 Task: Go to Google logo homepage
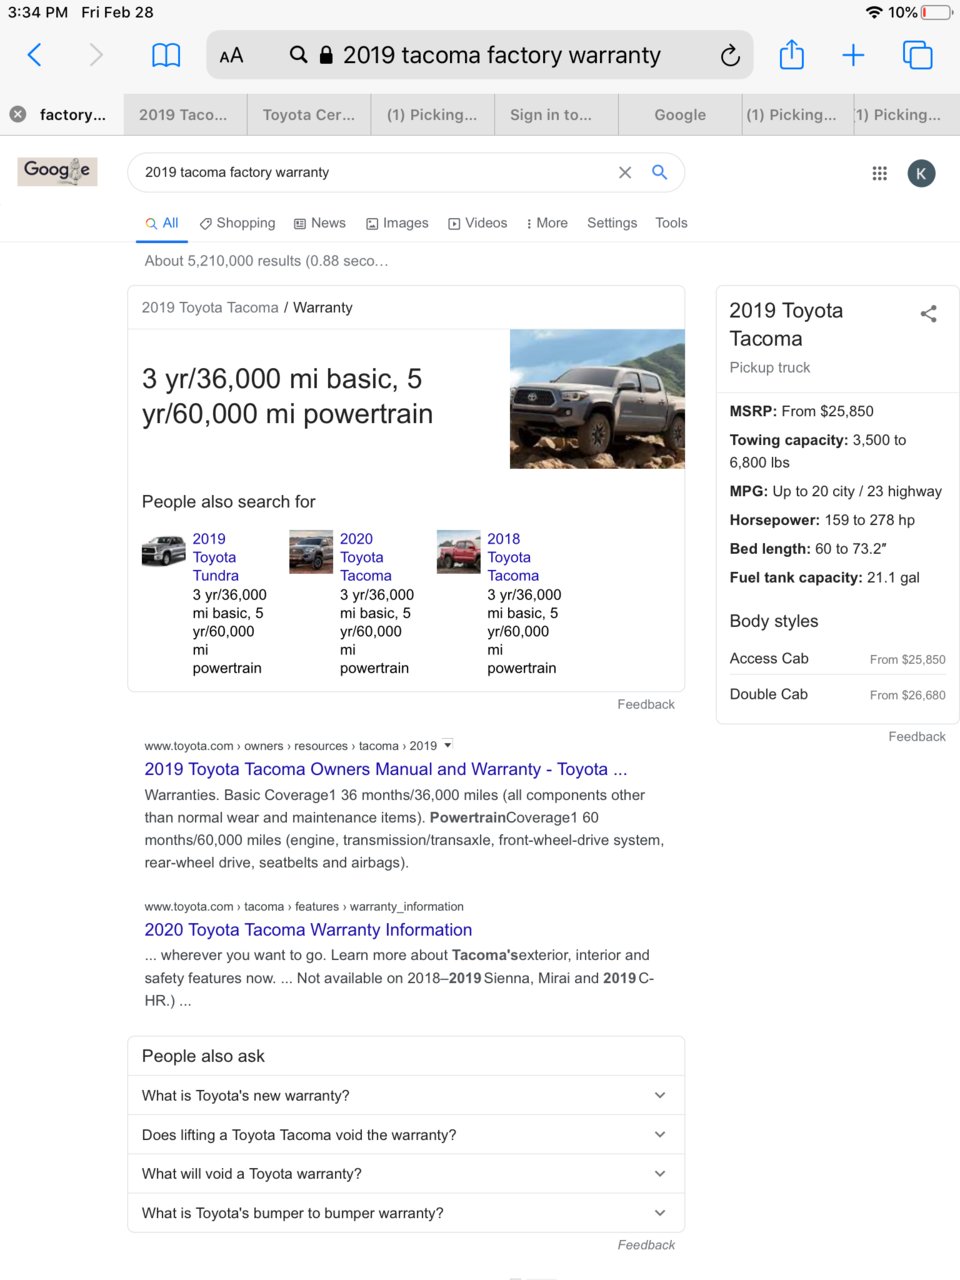click(x=57, y=171)
